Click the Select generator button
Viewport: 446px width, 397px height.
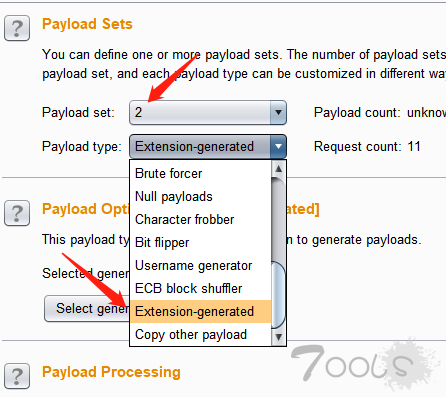pos(87,309)
